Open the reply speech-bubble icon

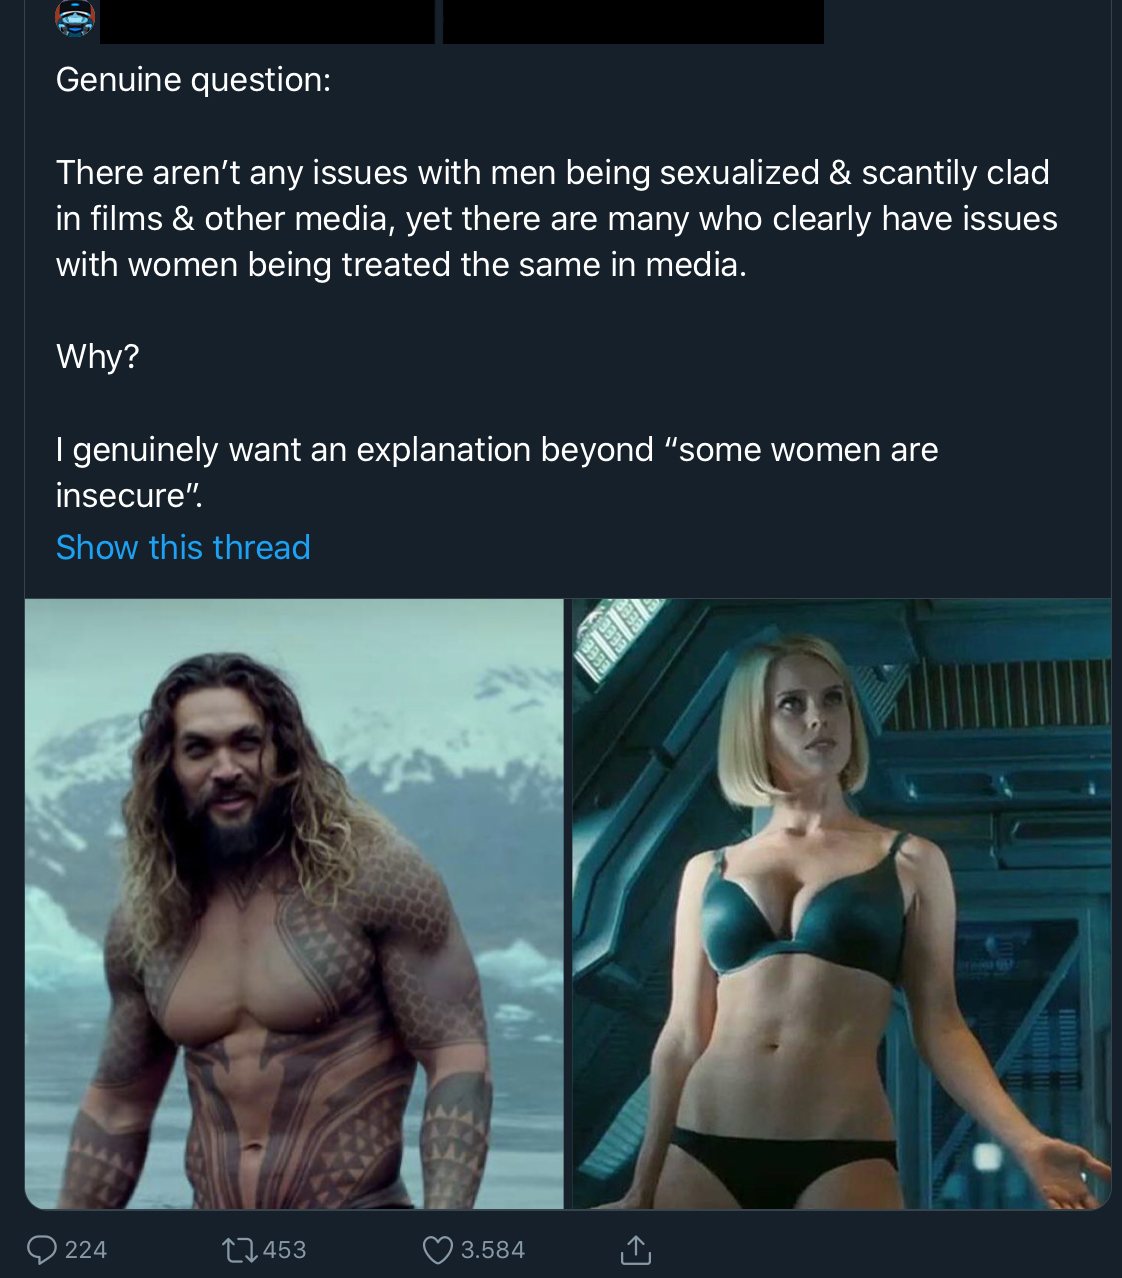[41, 1249]
